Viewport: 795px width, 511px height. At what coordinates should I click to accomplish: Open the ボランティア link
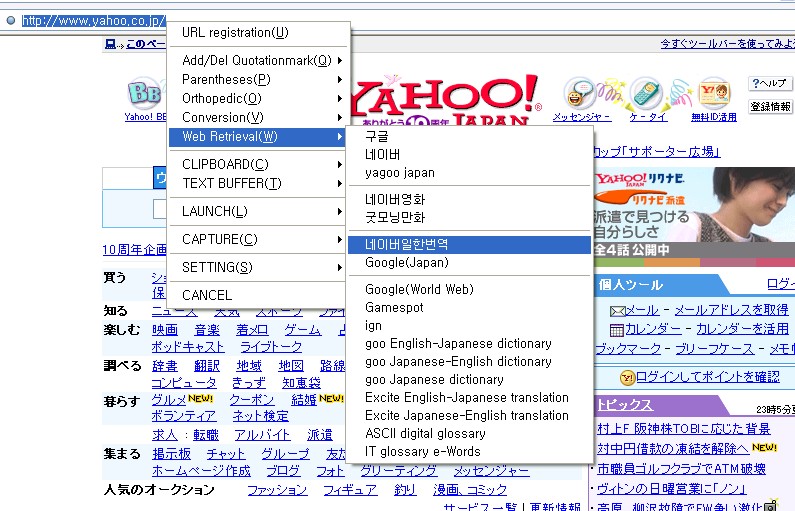point(184,416)
